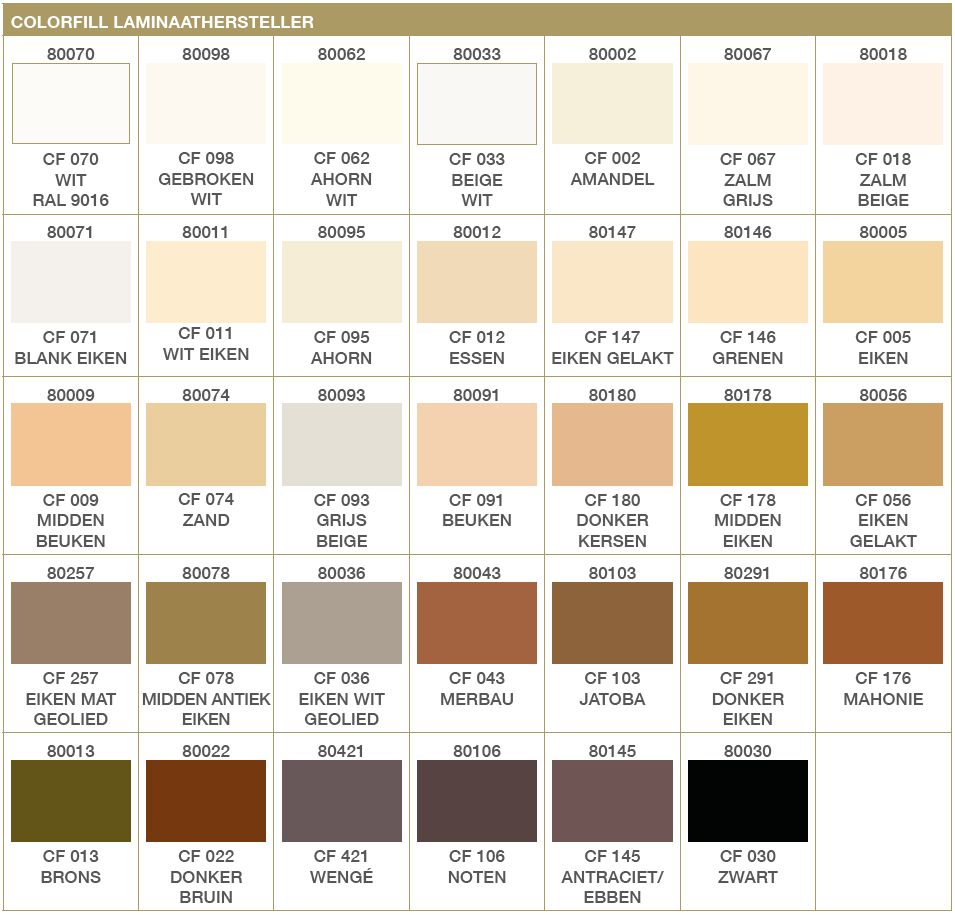The height and width of the screenshot is (915, 955).
Task: Pick the CF 005 Eiken color swatch
Action: [883, 282]
